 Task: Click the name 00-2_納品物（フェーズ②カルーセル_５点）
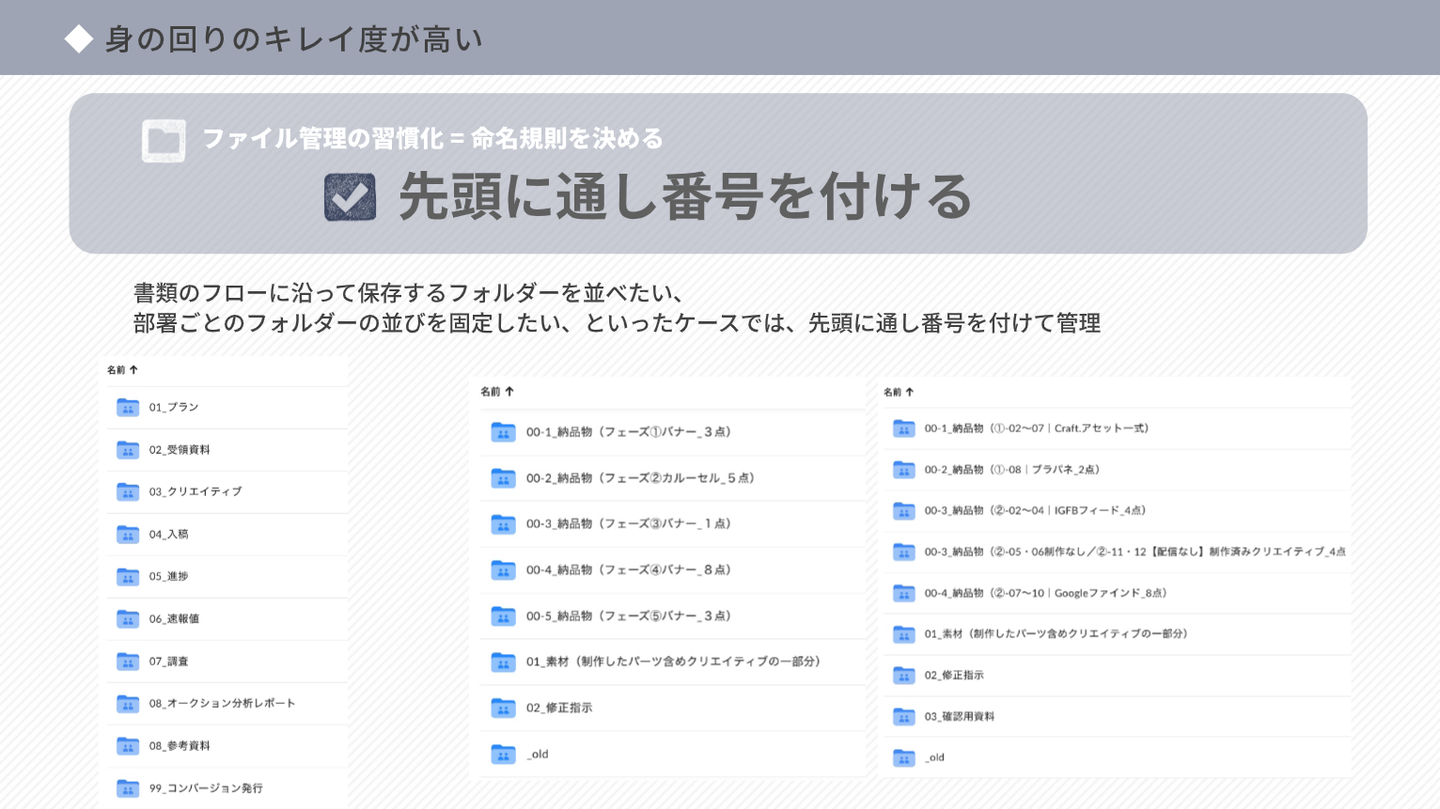point(641,478)
